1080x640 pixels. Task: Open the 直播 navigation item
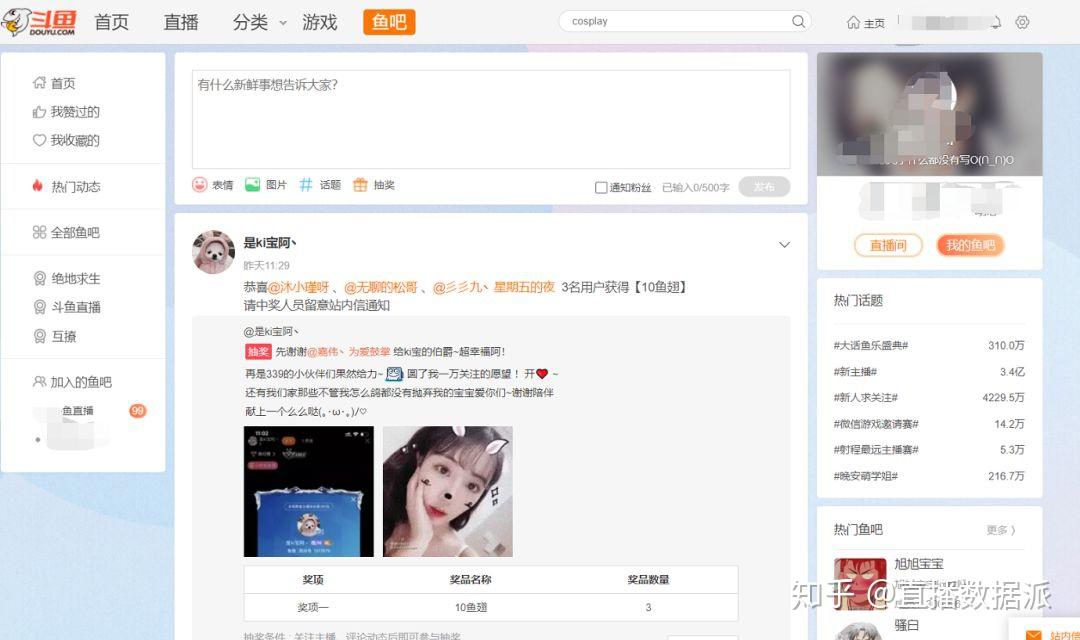(181, 22)
